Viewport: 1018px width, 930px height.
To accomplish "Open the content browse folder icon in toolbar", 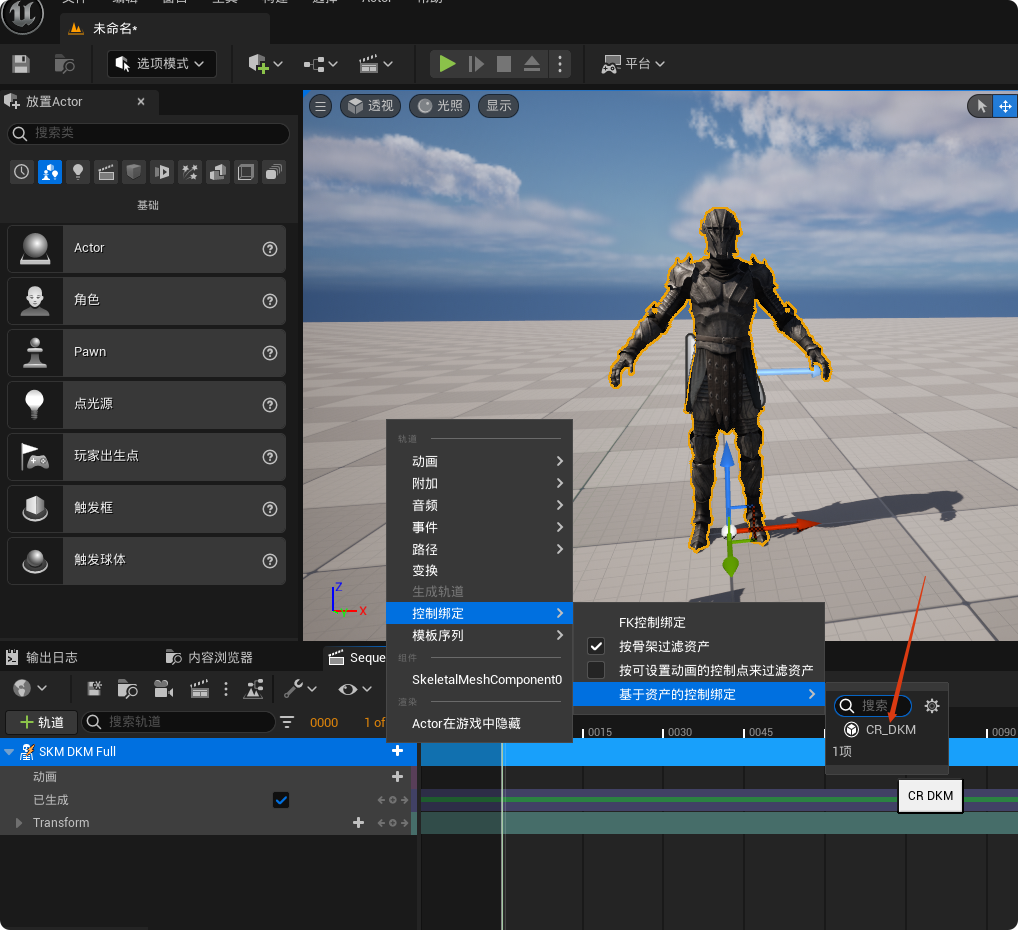I will [x=64, y=64].
